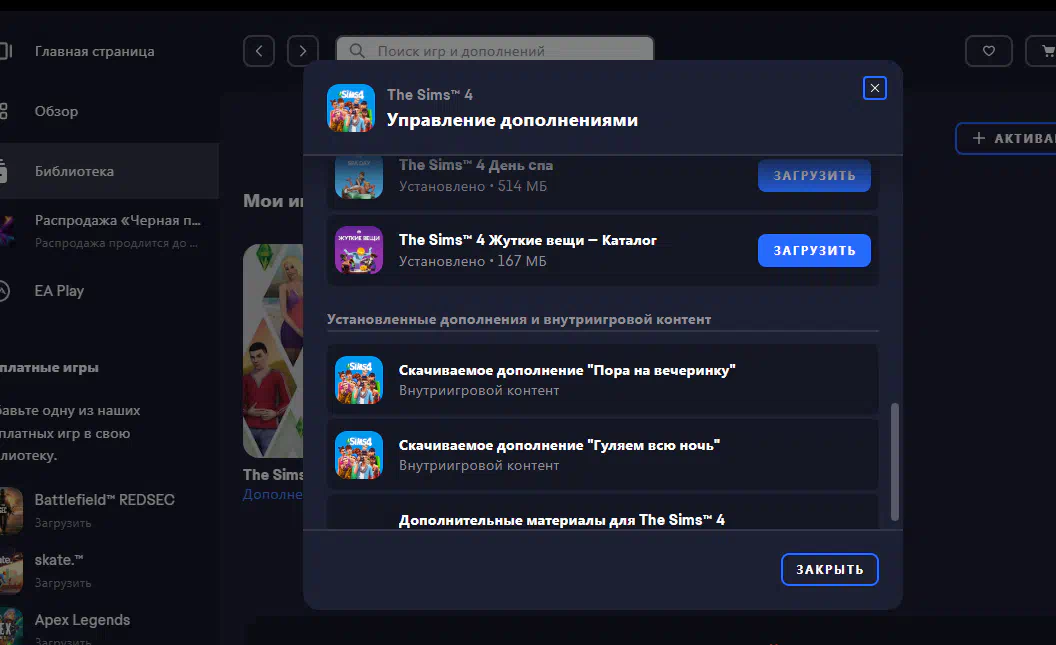Open the wishlist heart icon
1056x645 pixels.
click(x=988, y=51)
